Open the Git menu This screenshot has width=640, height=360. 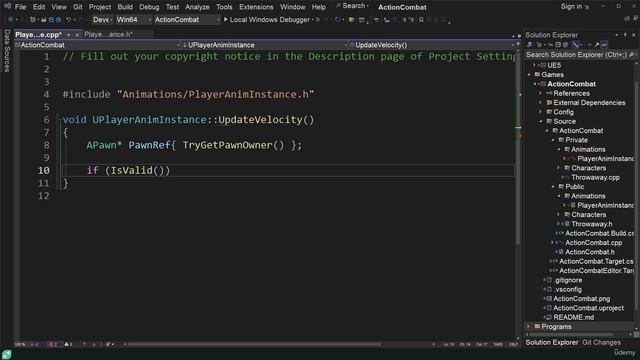(x=78, y=7)
